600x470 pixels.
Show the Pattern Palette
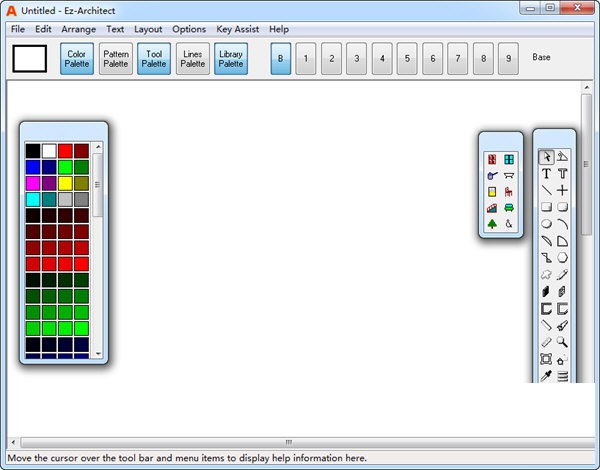tap(115, 59)
